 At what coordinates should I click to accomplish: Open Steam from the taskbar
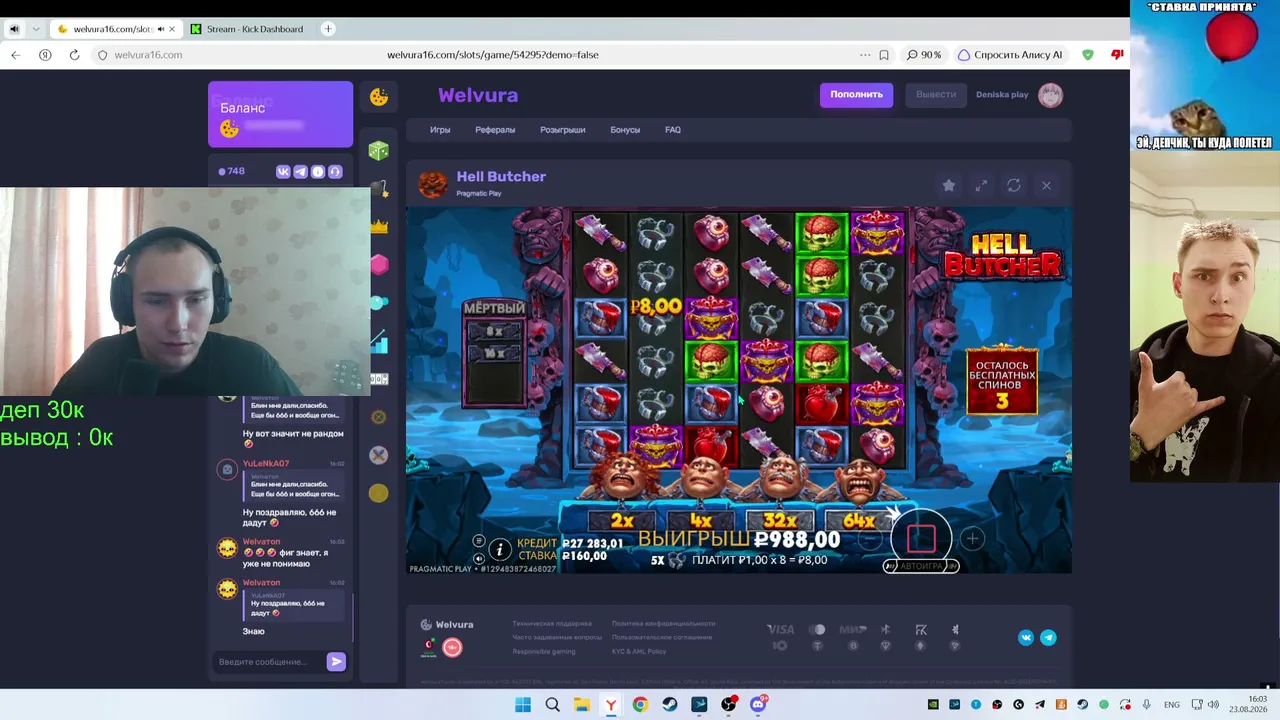coord(669,705)
